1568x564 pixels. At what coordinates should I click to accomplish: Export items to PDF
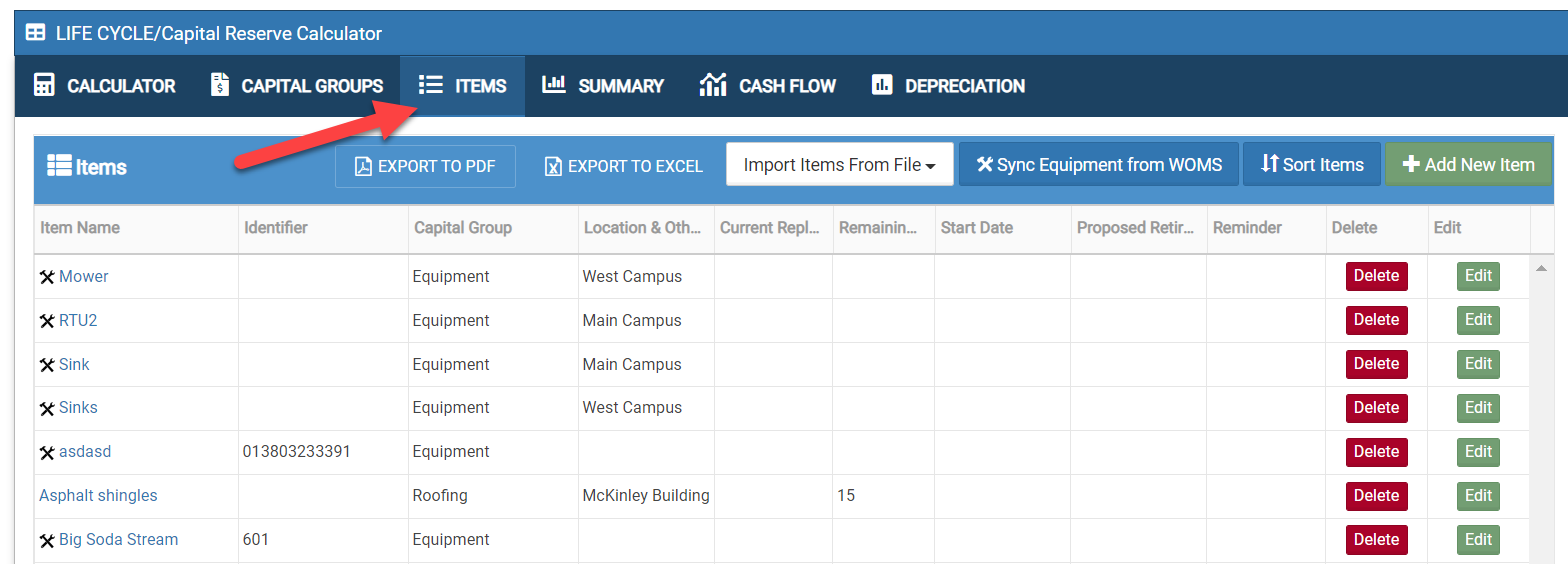point(425,166)
